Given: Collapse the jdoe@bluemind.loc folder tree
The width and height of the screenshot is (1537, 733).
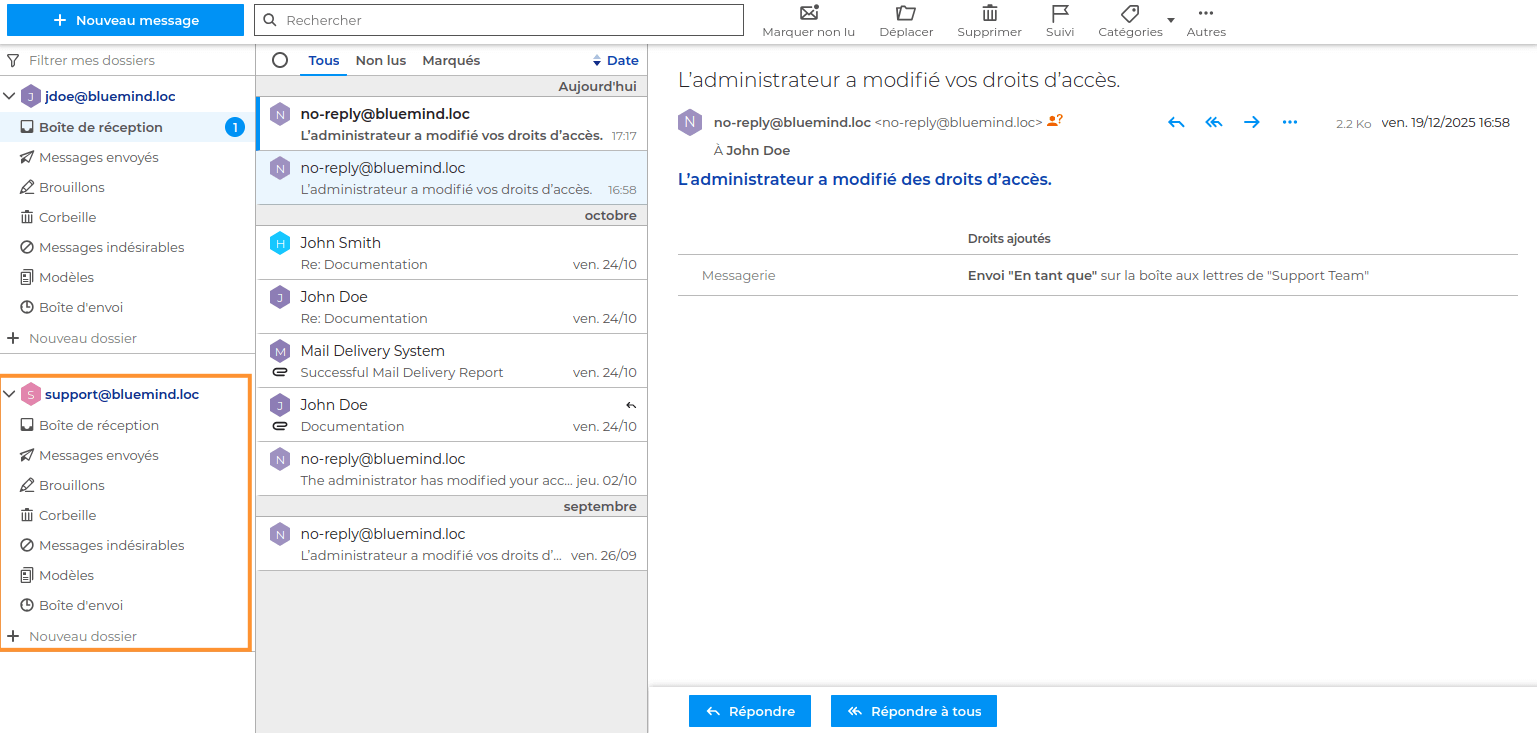Looking at the screenshot, I should point(10,97).
